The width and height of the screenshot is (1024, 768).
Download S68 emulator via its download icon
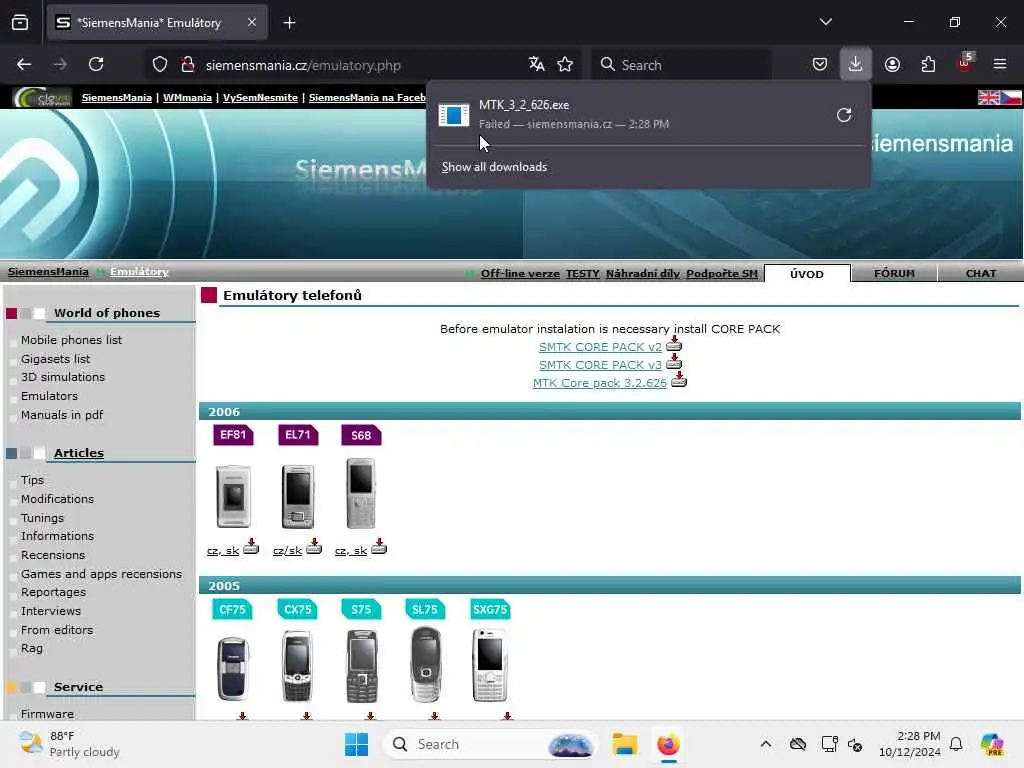pyautogui.click(x=379, y=547)
